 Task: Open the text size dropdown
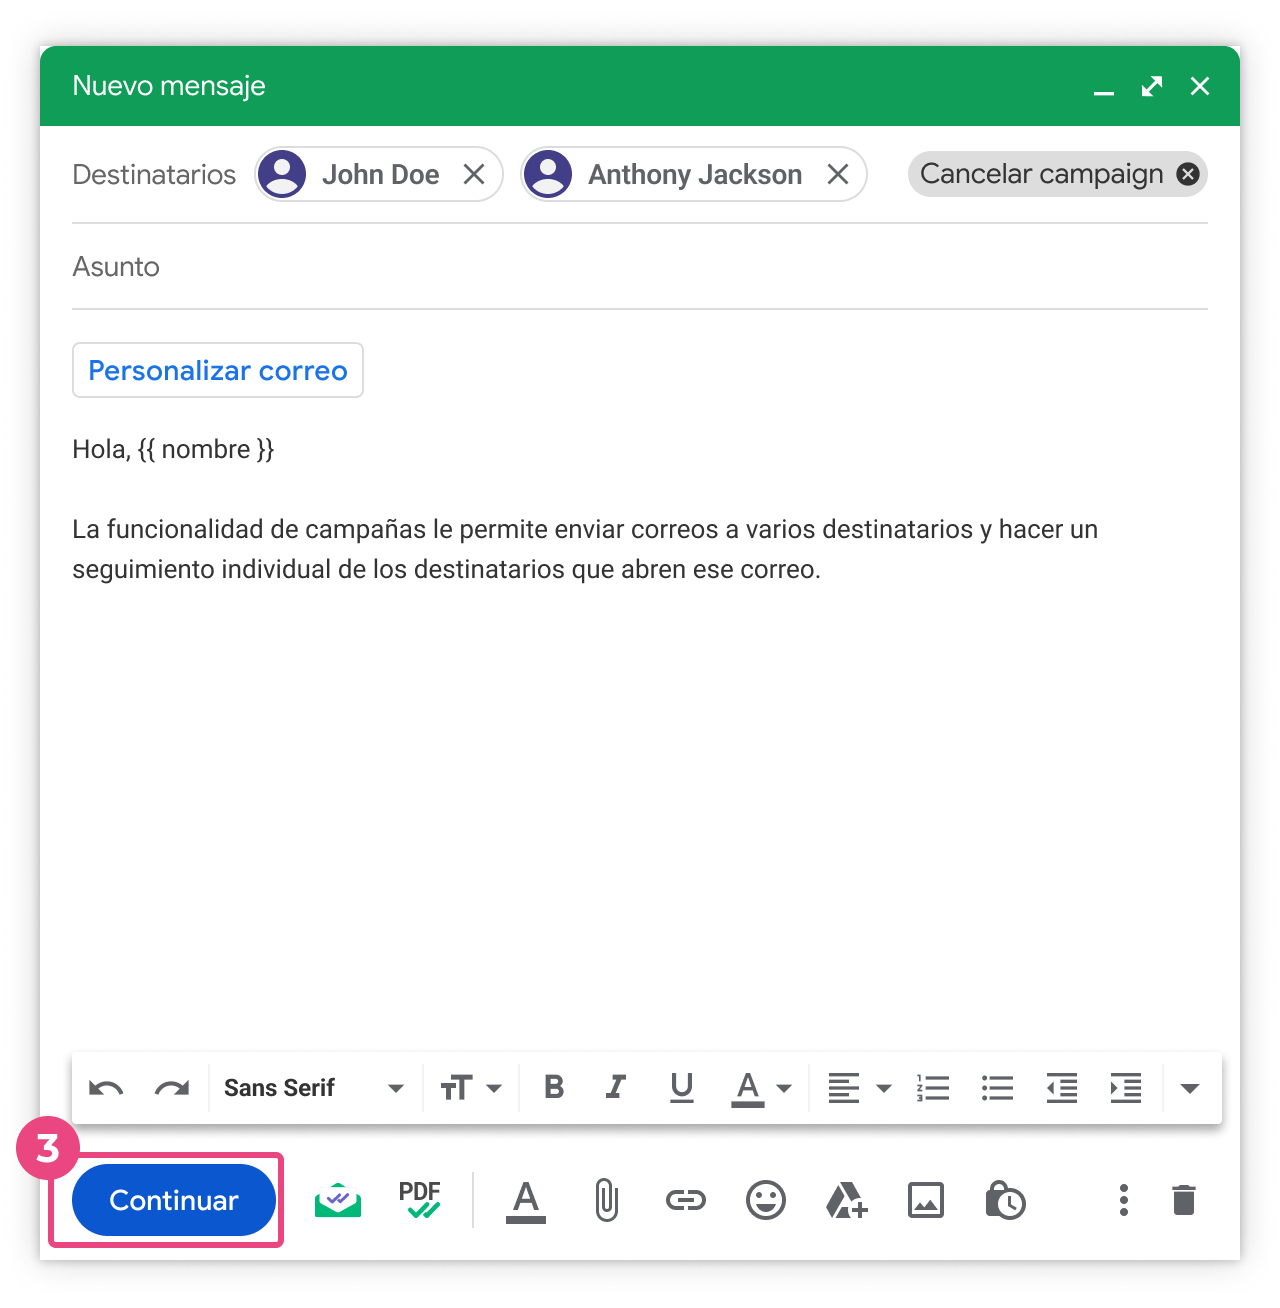[x=471, y=1088]
